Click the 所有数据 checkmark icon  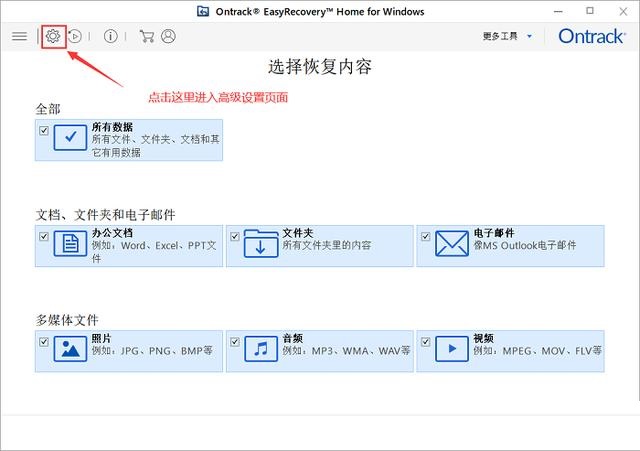point(70,138)
